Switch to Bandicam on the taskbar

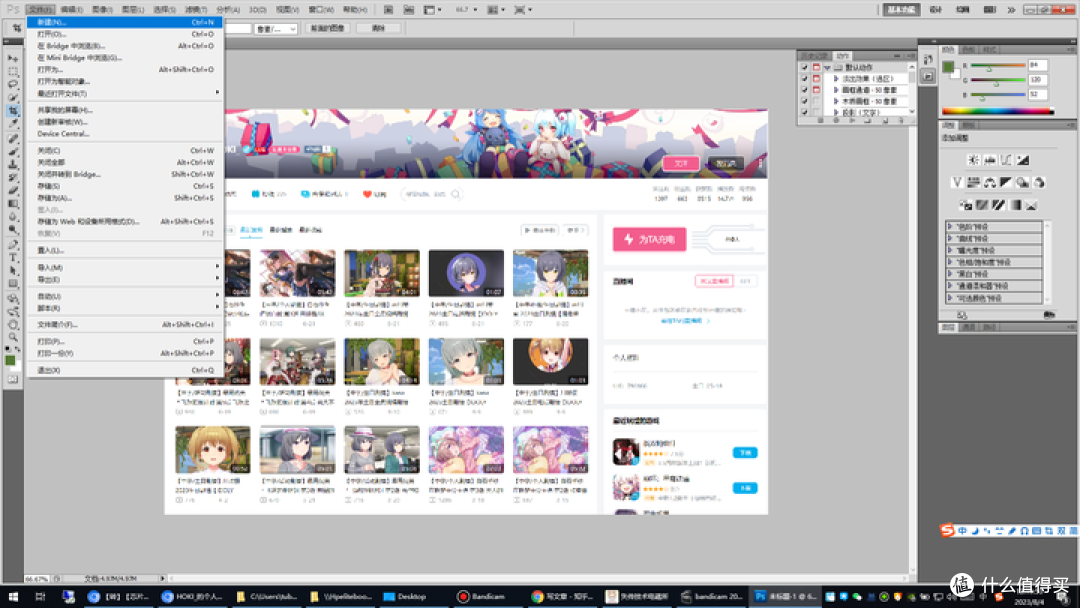481,596
